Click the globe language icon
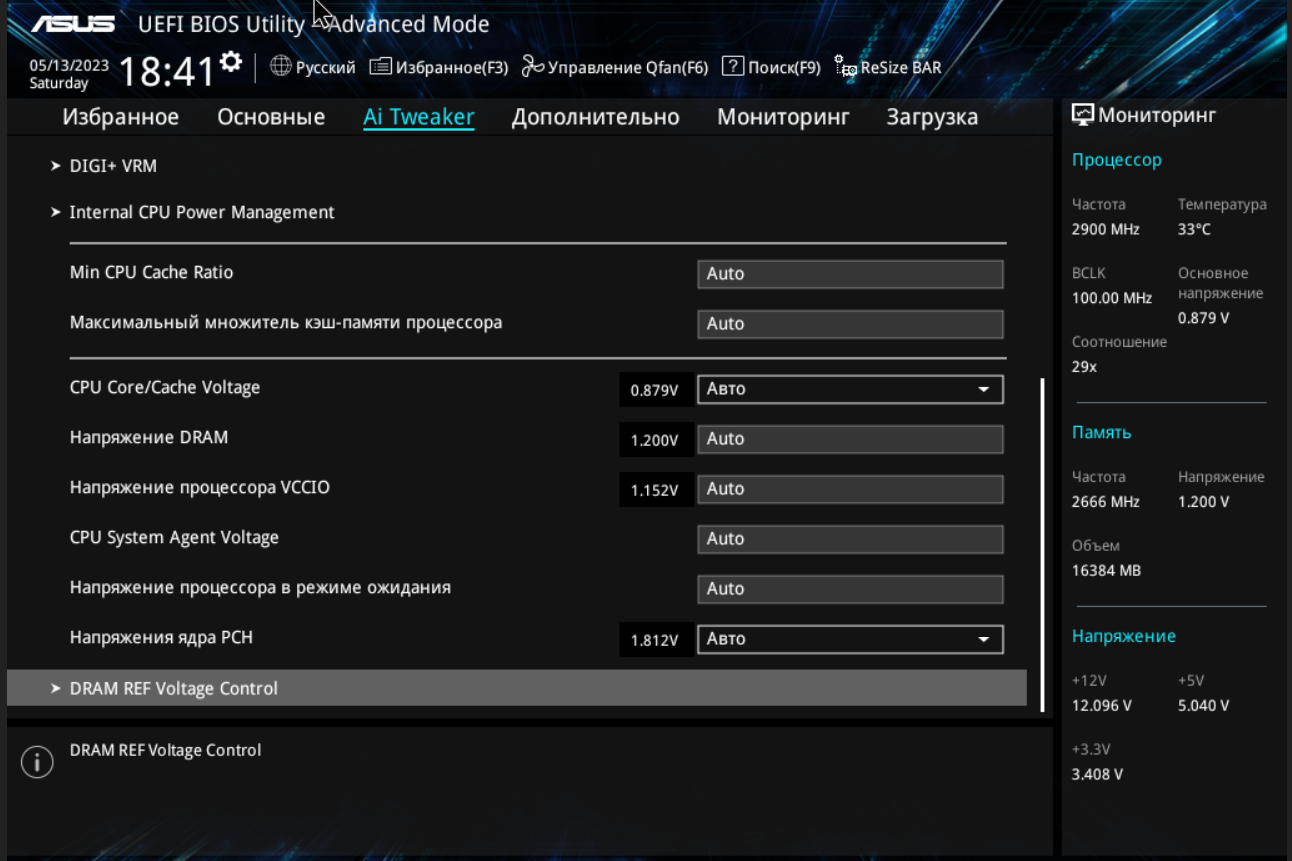Viewport: 1292px width, 861px height. (281, 66)
